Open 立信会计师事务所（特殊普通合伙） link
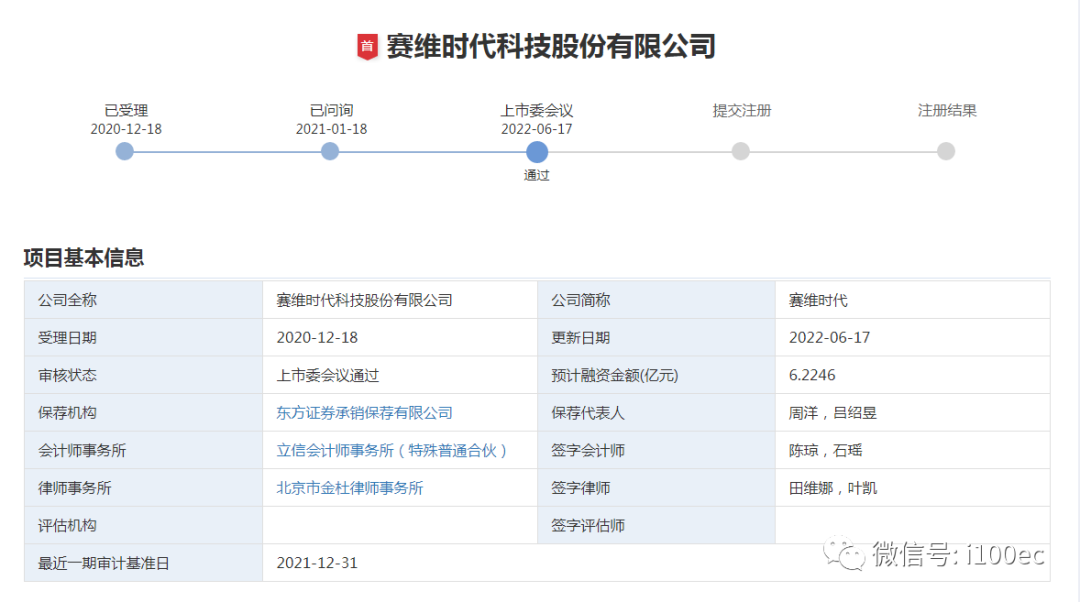 point(392,450)
